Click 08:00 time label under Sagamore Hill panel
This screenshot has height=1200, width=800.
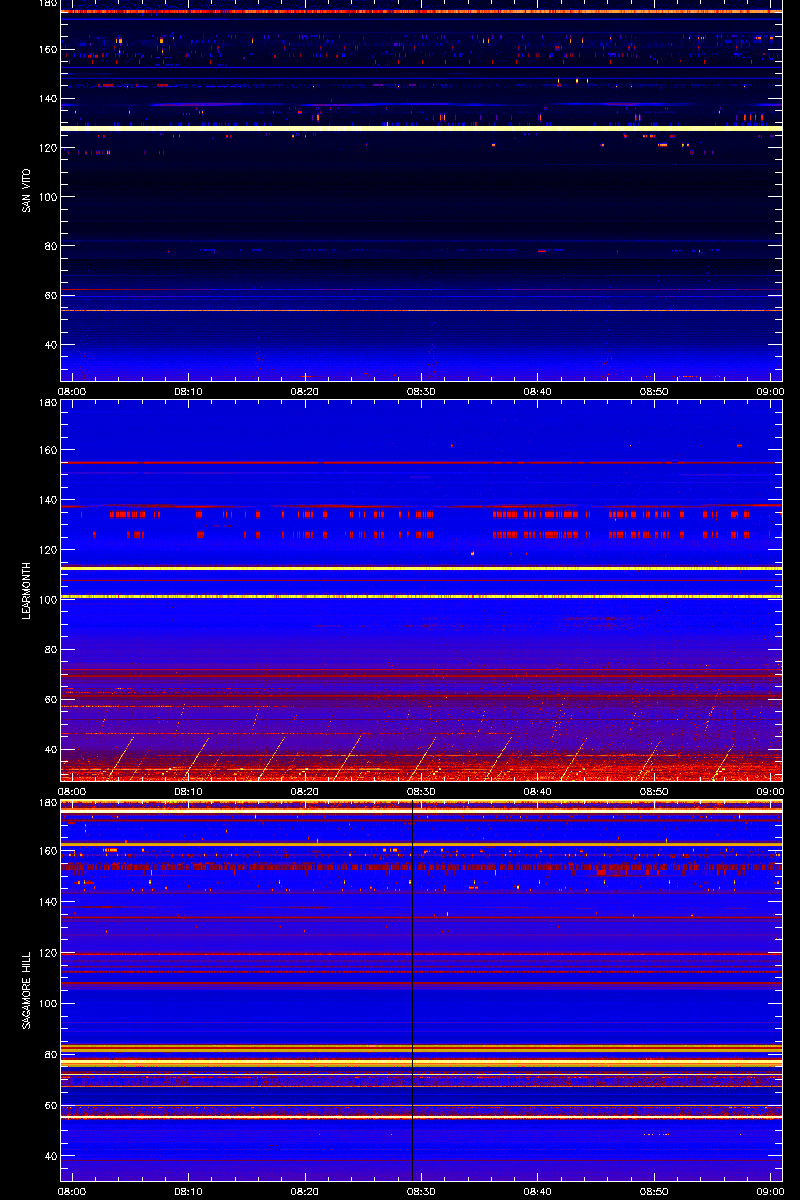click(x=72, y=1191)
